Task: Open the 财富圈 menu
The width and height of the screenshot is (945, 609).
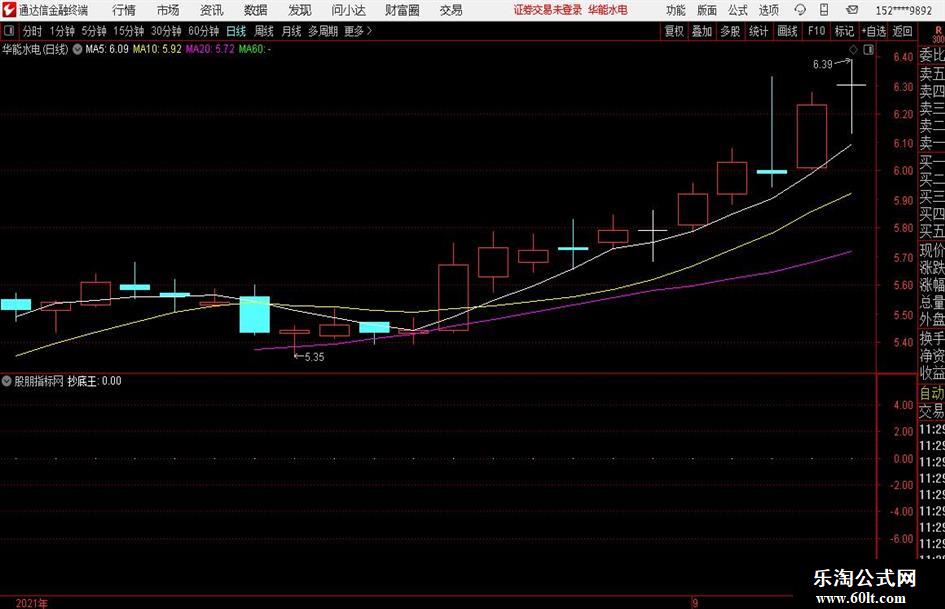Action: (402, 10)
